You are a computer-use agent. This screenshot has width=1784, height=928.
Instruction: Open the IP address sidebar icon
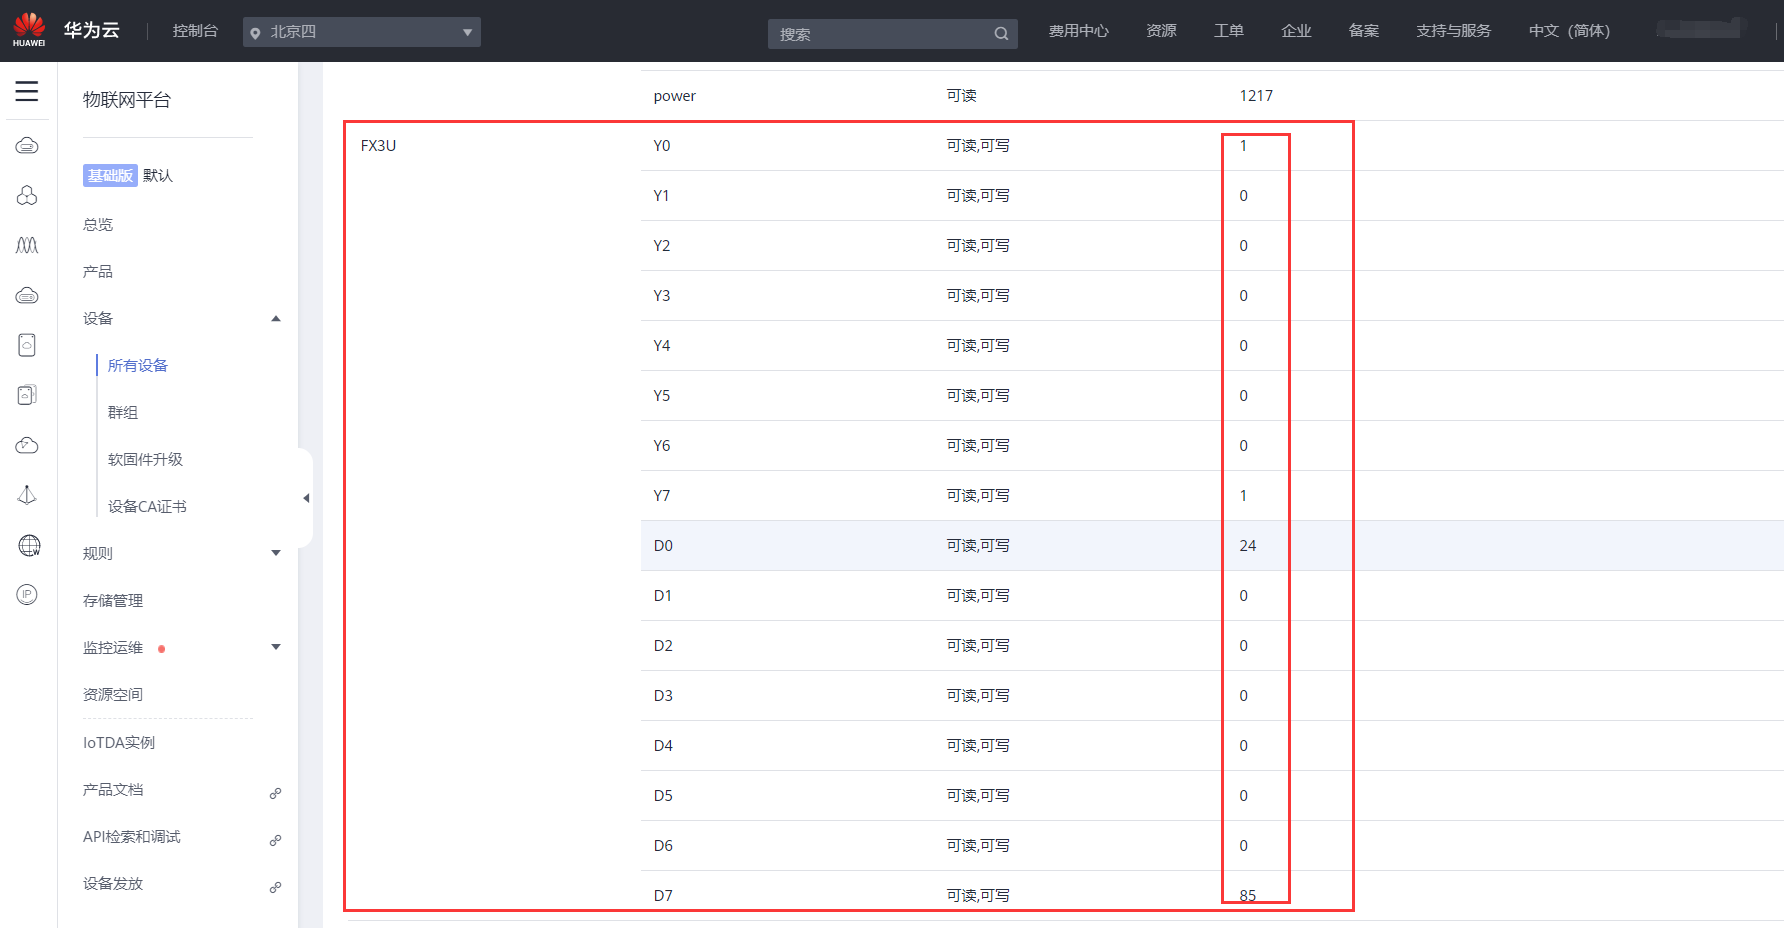27,594
